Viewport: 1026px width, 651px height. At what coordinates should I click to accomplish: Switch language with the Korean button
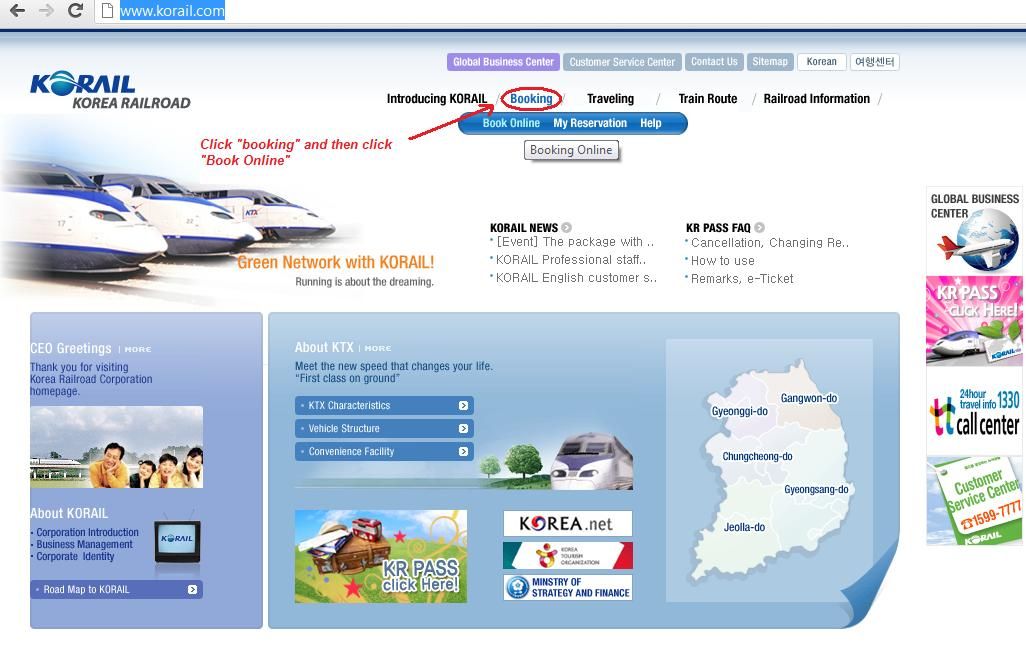pyautogui.click(x=821, y=62)
